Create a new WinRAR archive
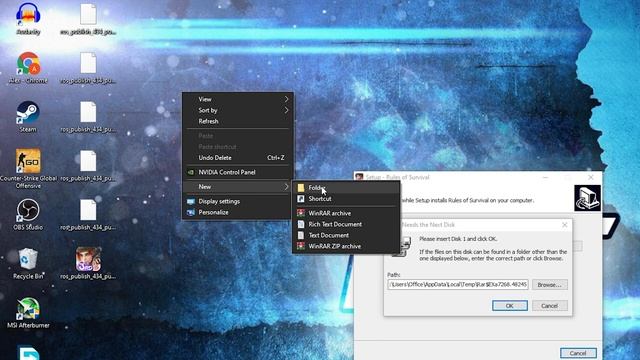 click(346, 213)
